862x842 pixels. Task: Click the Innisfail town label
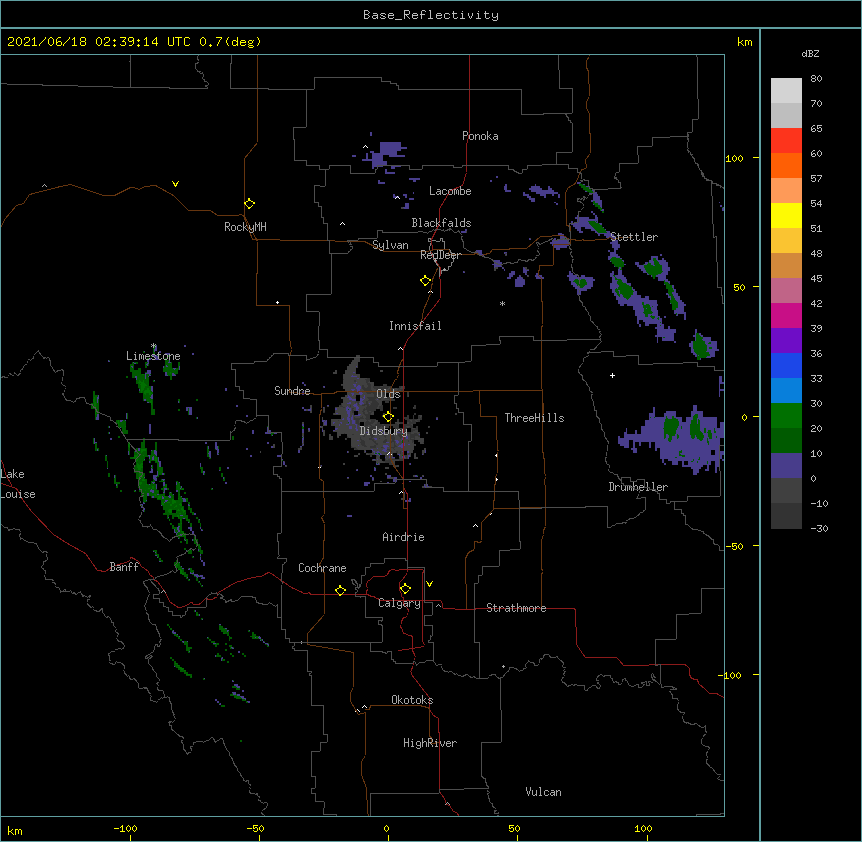tap(415, 326)
